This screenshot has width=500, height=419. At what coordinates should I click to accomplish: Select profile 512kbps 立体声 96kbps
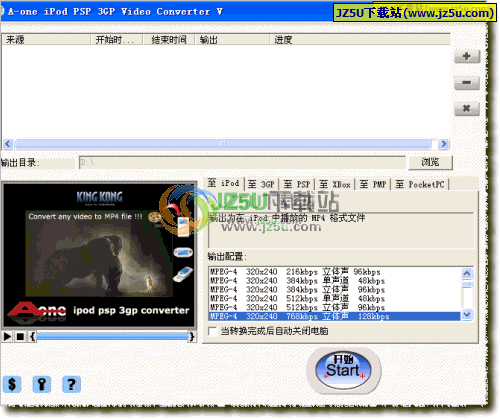click(335, 307)
